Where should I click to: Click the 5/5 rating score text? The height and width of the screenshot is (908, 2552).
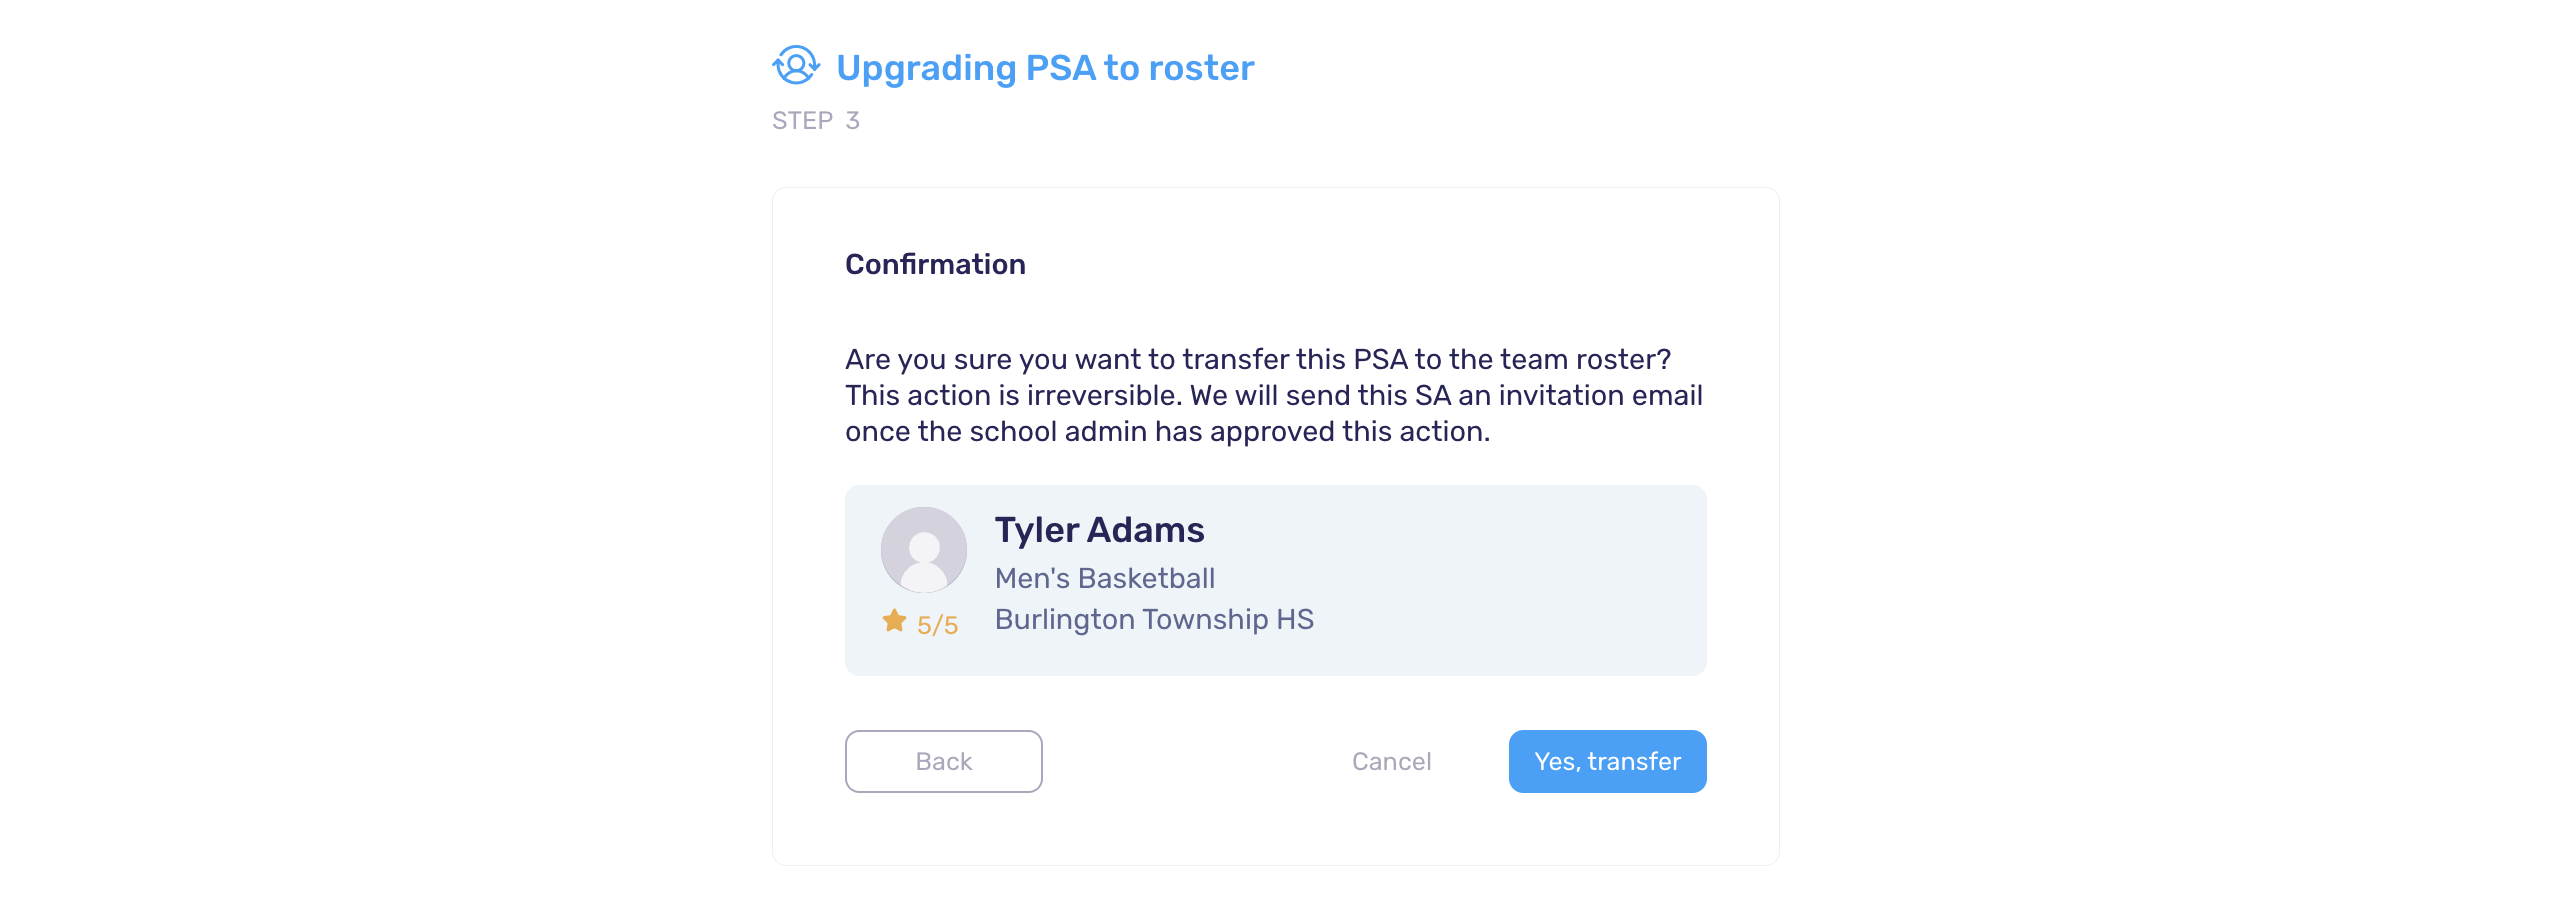click(x=937, y=625)
